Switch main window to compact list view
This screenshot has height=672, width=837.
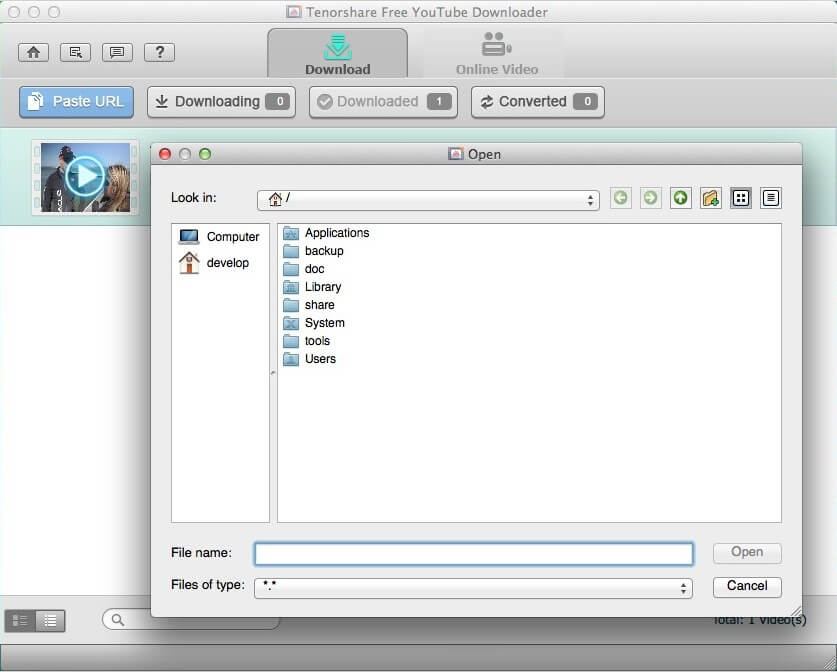tap(50, 621)
